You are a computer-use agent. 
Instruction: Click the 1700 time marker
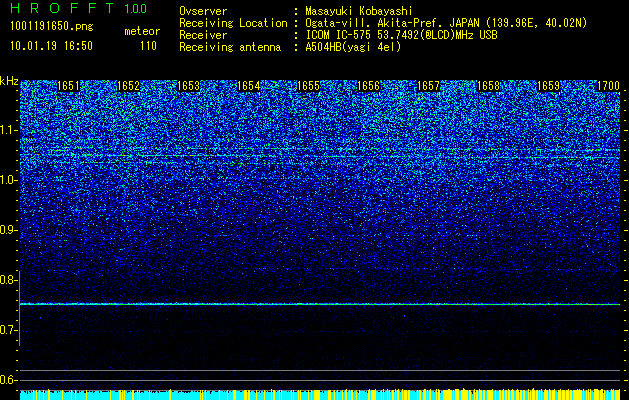click(x=608, y=86)
